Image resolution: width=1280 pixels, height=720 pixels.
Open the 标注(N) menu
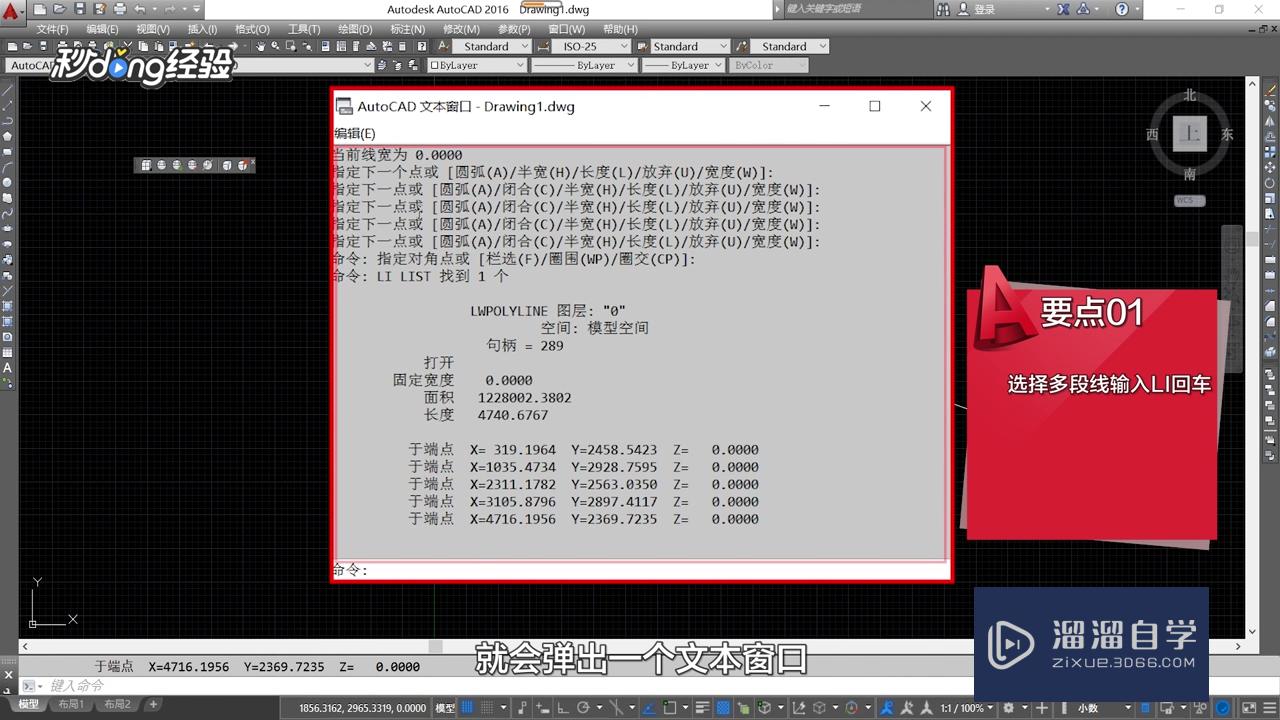click(x=407, y=29)
